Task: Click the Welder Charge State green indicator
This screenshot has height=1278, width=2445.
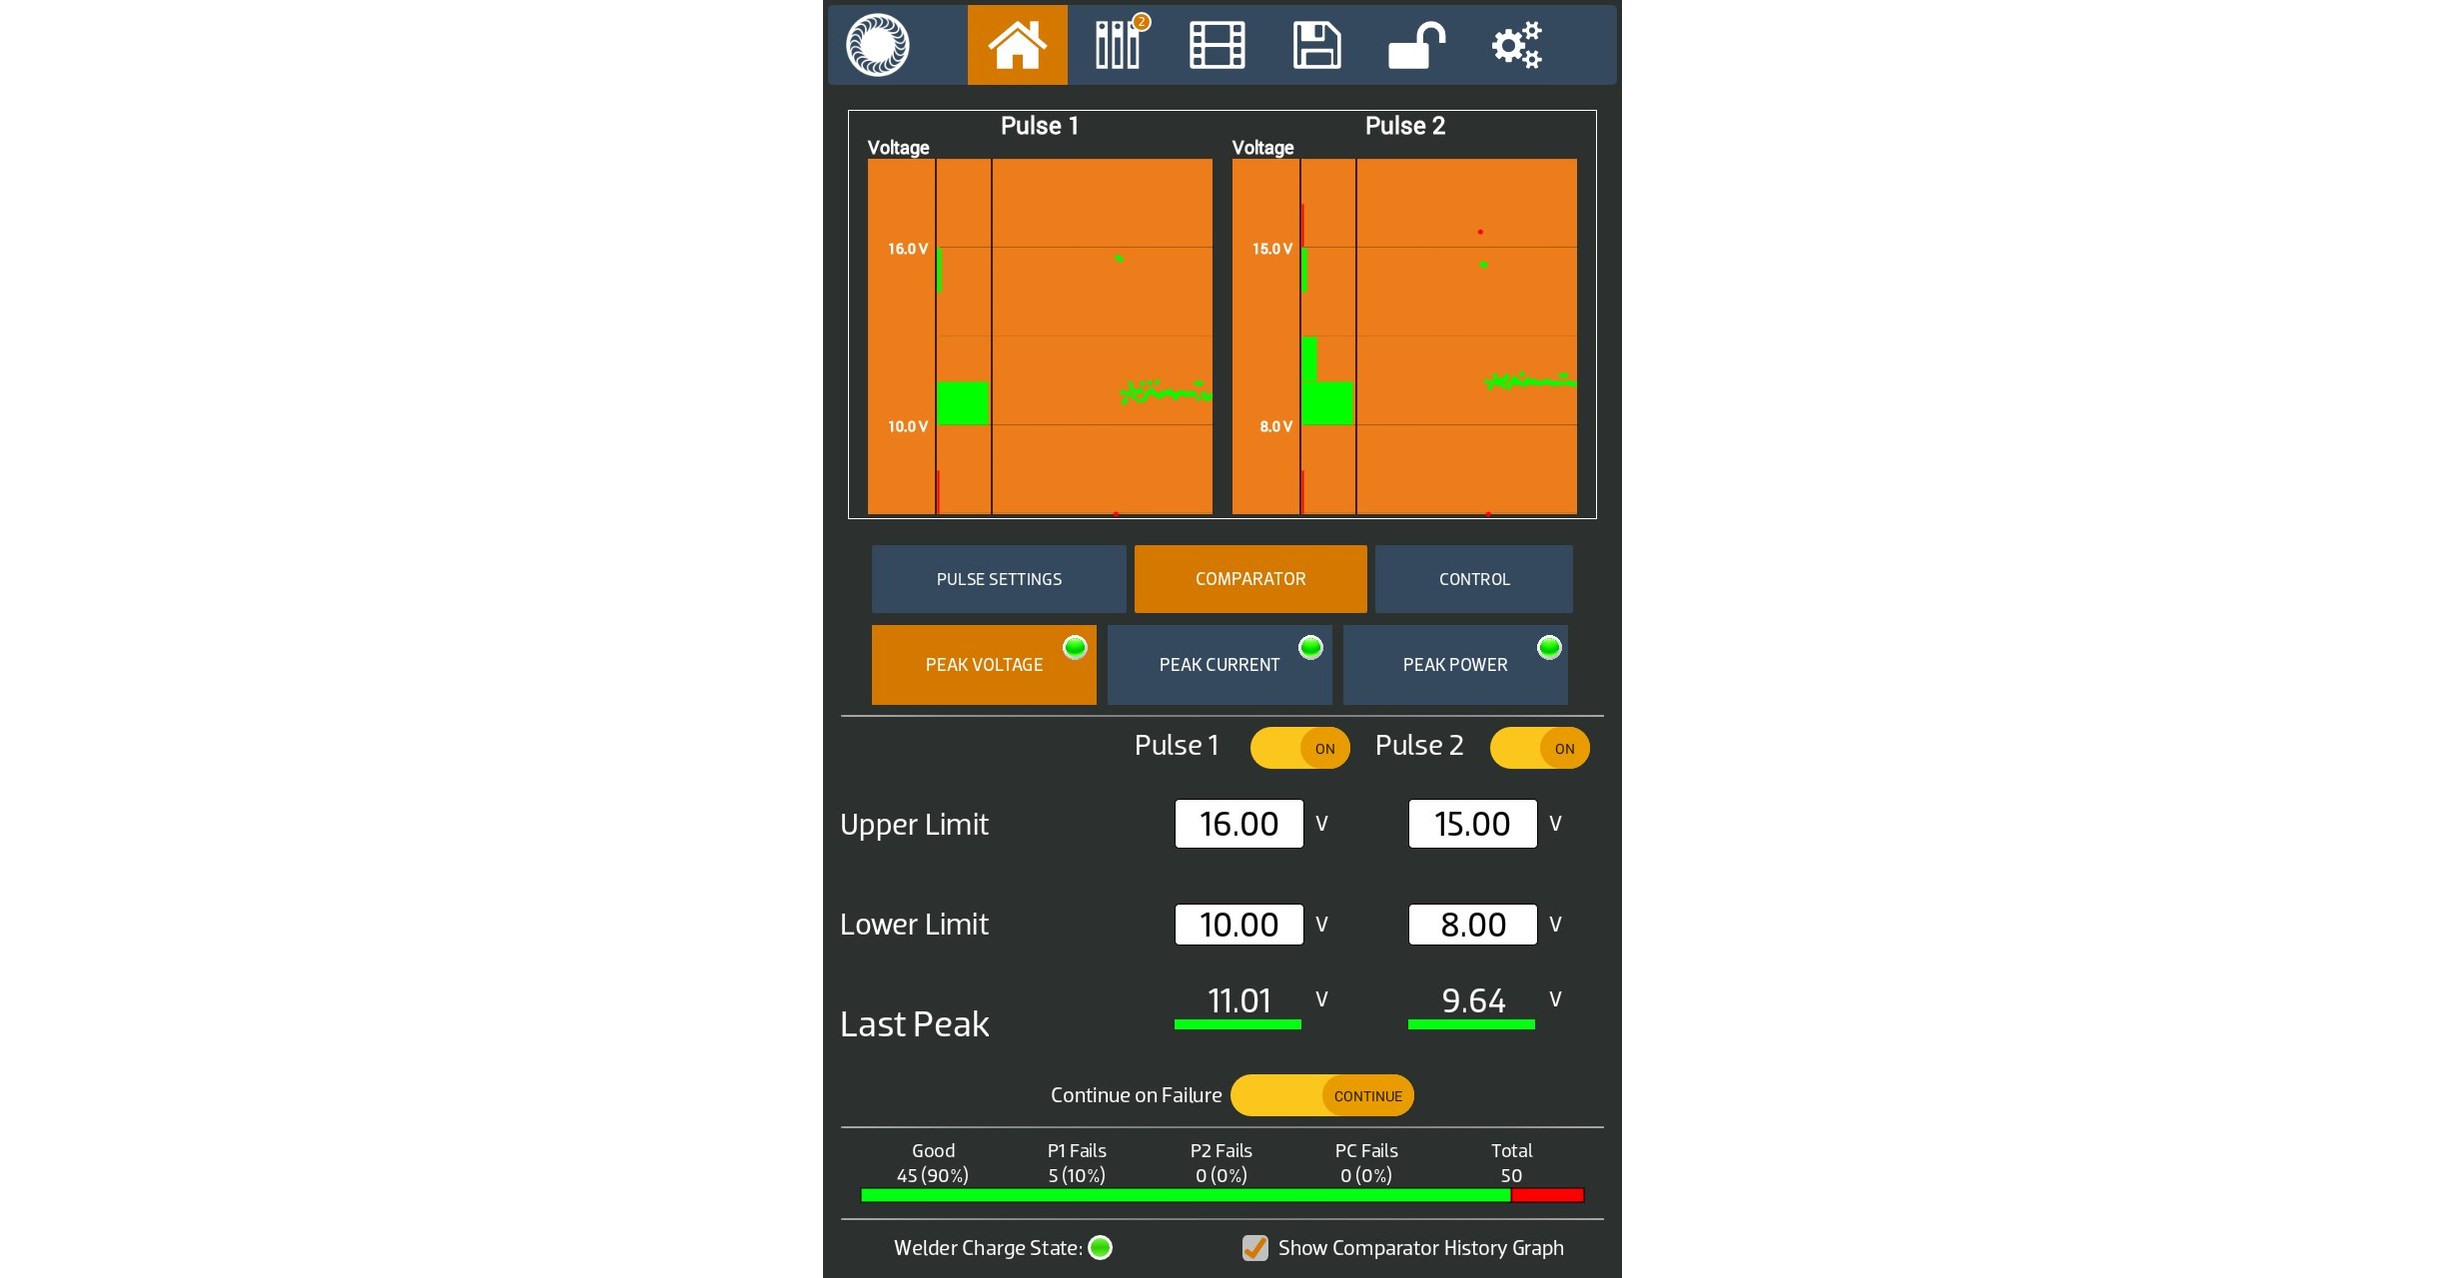Action: click(1100, 1247)
